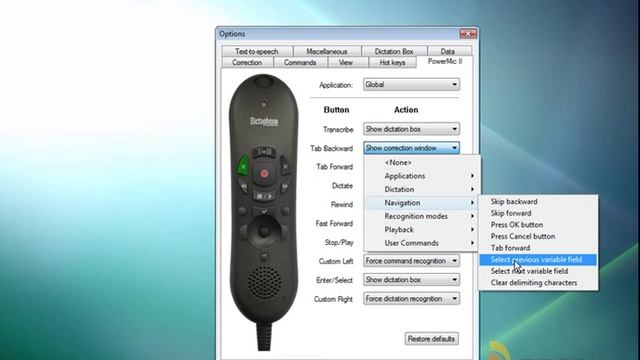Open the Dictation Box tab
640x360 pixels.
pyautogui.click(x=394, y=51)
